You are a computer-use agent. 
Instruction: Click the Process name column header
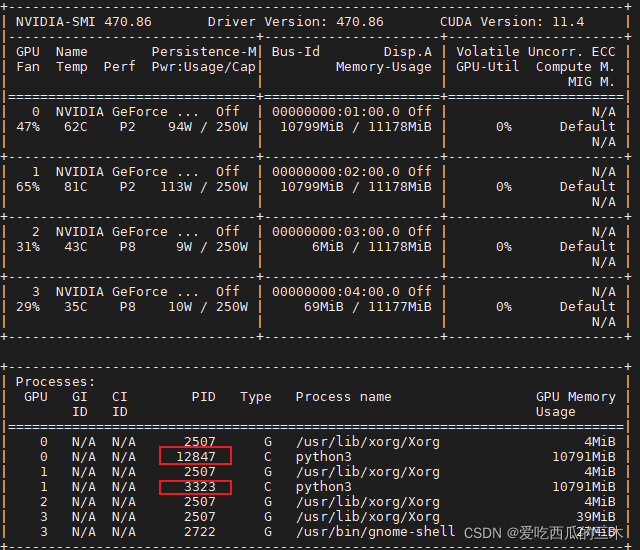coord(344,397)
